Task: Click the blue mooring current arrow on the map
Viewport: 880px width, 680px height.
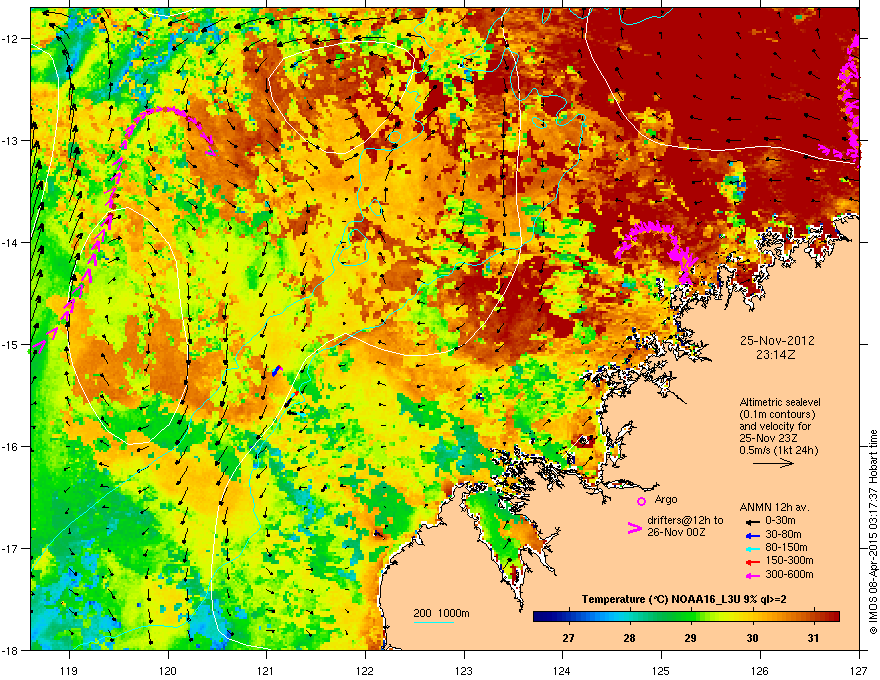Action: [277, 370]
